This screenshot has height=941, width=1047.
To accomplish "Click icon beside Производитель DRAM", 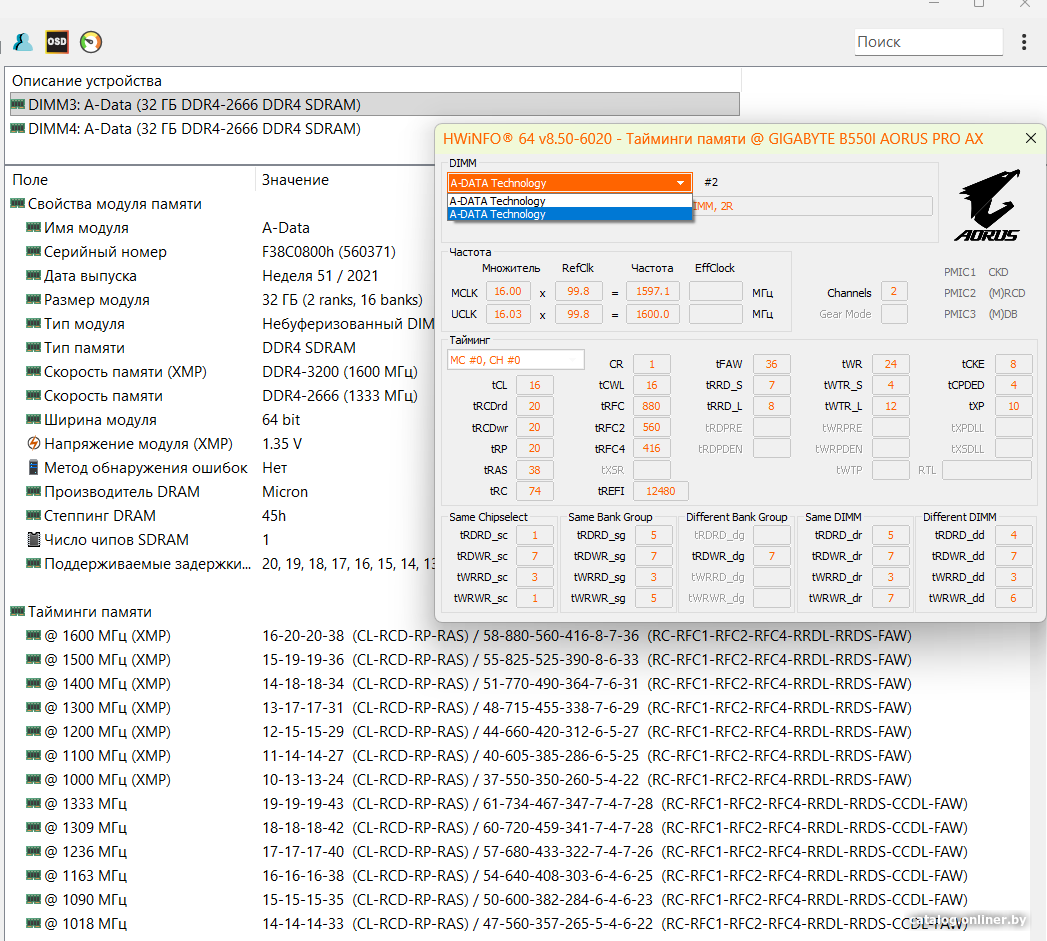I will click(33, 492).
